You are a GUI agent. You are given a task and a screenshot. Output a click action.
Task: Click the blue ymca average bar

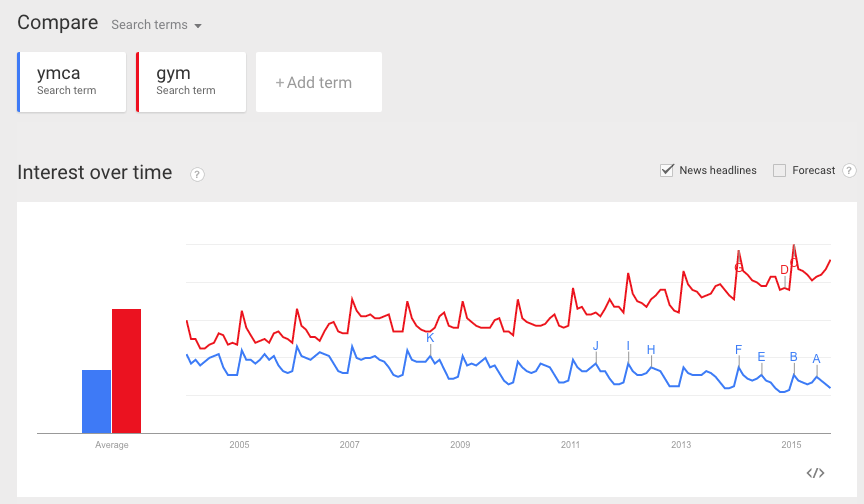coord(96,402)
